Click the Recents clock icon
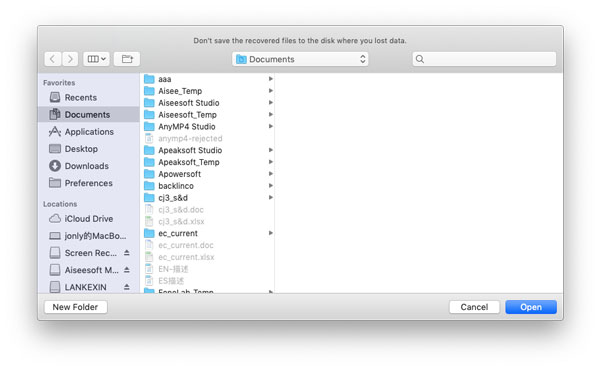Image resolution: width=600 pixels, height=369 pixels. pos(55,97)
